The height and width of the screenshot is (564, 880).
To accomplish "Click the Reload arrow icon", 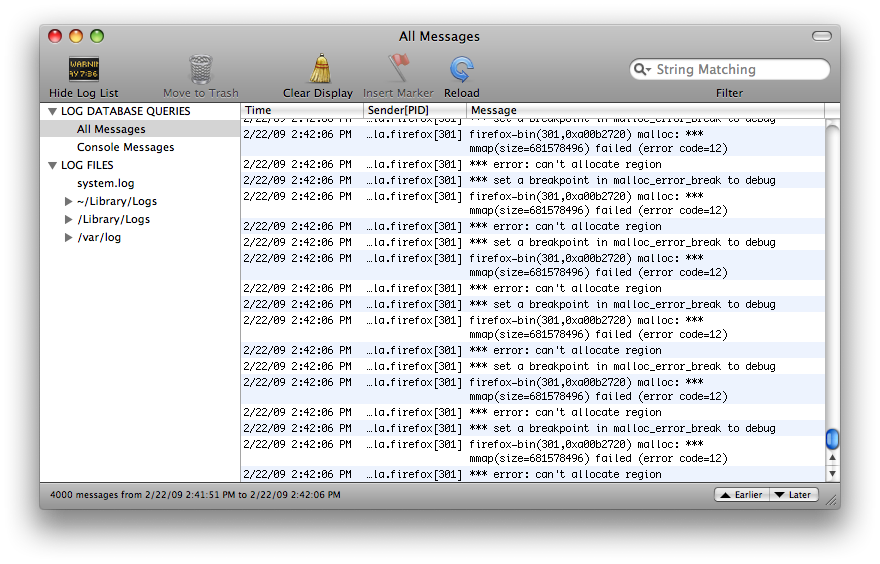I will pos(461,70).
